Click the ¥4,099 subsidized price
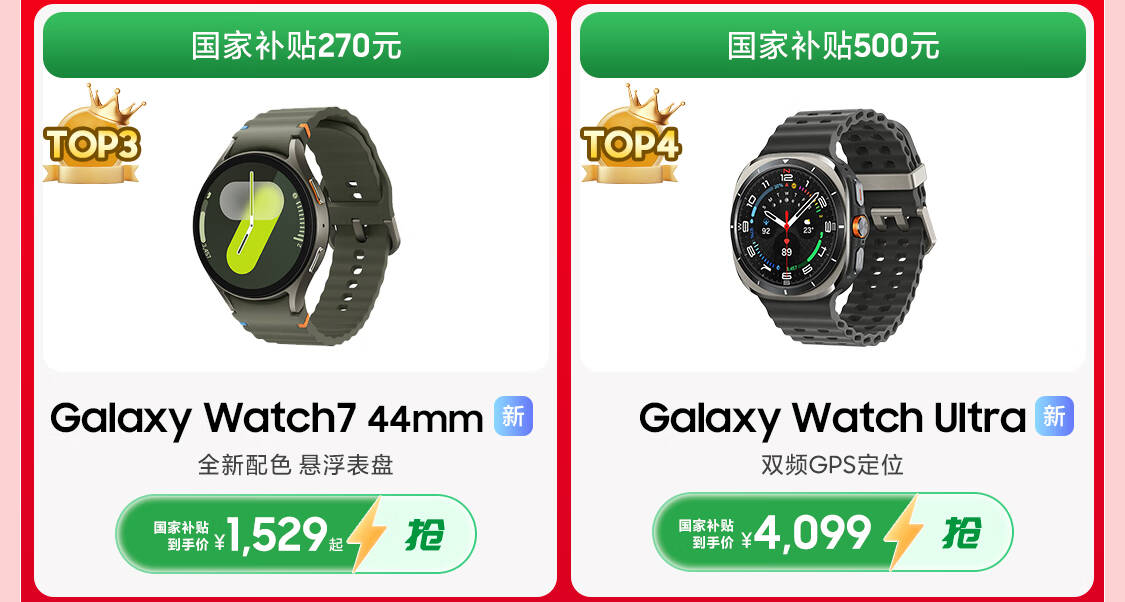This screenshot has width=1125, height=602. click(806, 533)
